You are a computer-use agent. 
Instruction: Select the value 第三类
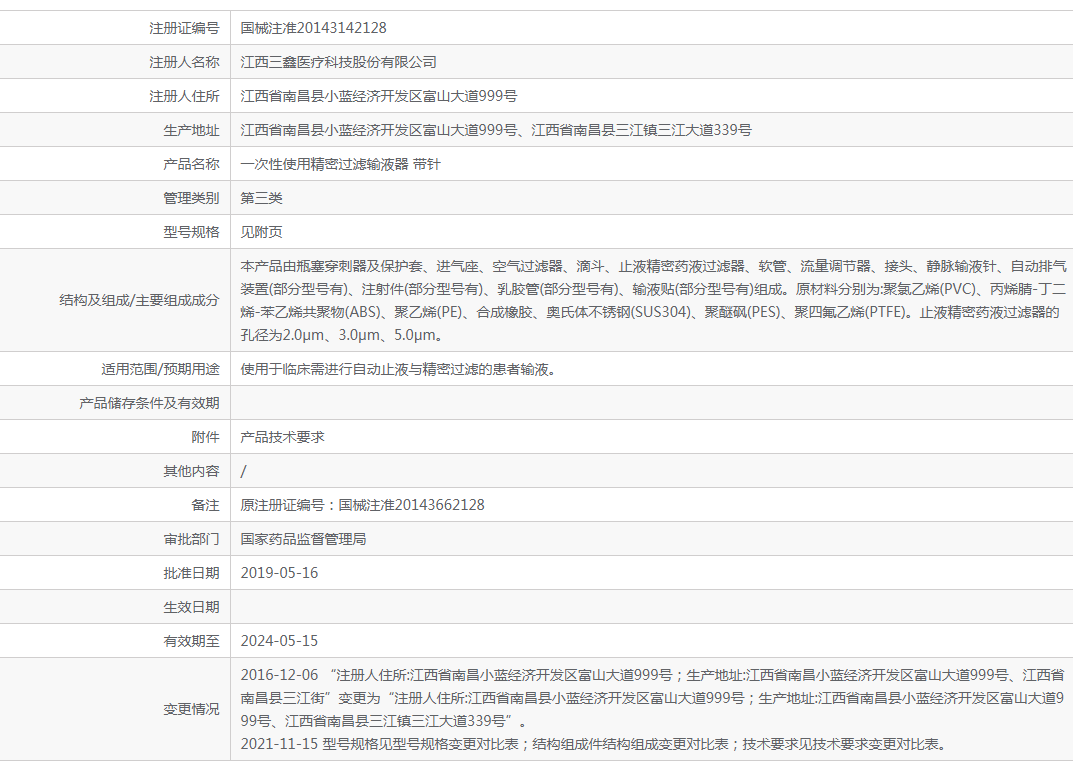coord(261,198)
